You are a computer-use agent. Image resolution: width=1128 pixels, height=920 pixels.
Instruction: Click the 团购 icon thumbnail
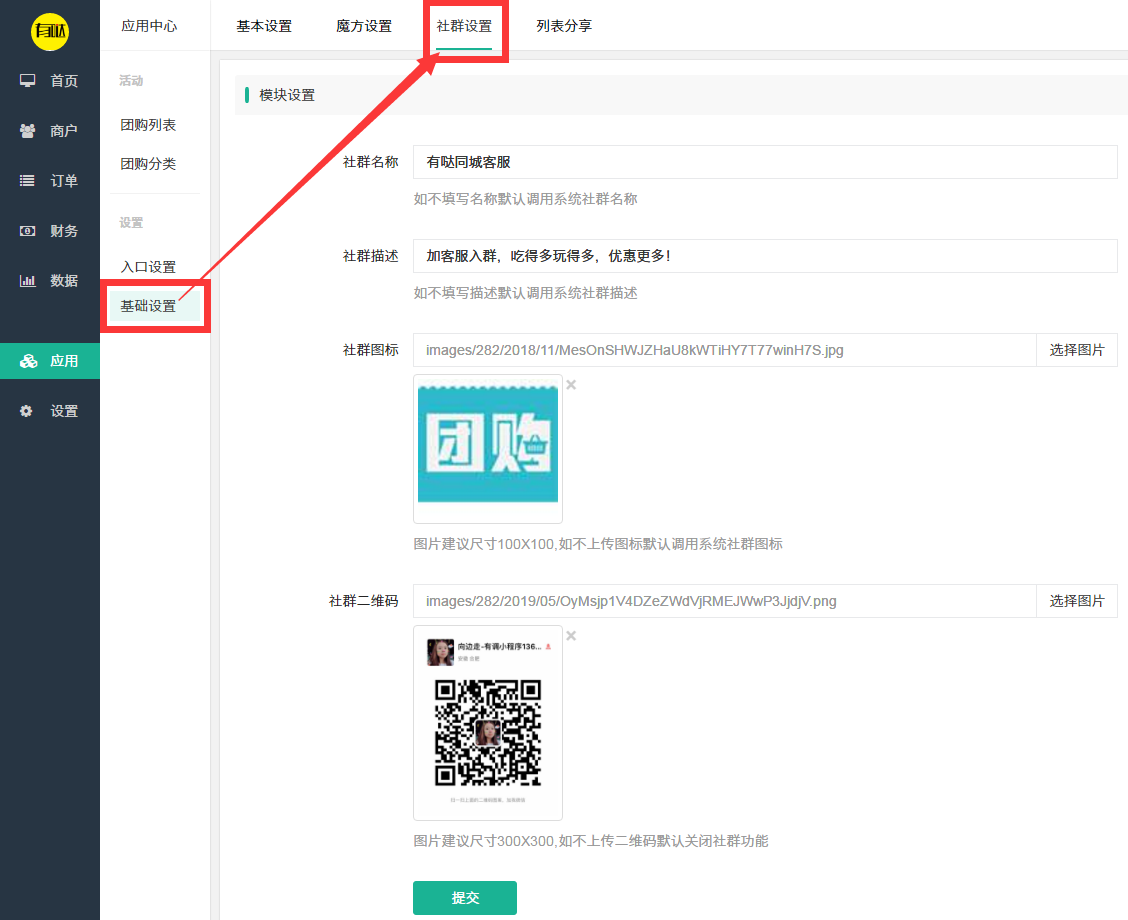pyautogui.click(x=488, y=449)
